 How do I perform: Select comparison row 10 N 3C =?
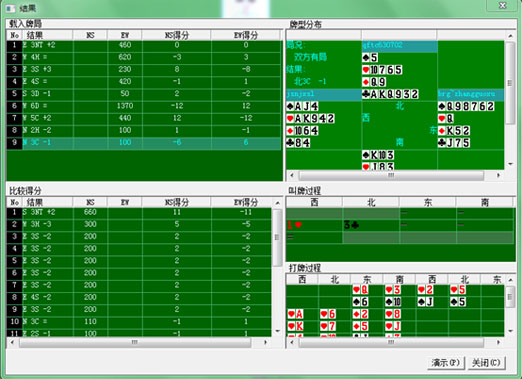[139, 322]
